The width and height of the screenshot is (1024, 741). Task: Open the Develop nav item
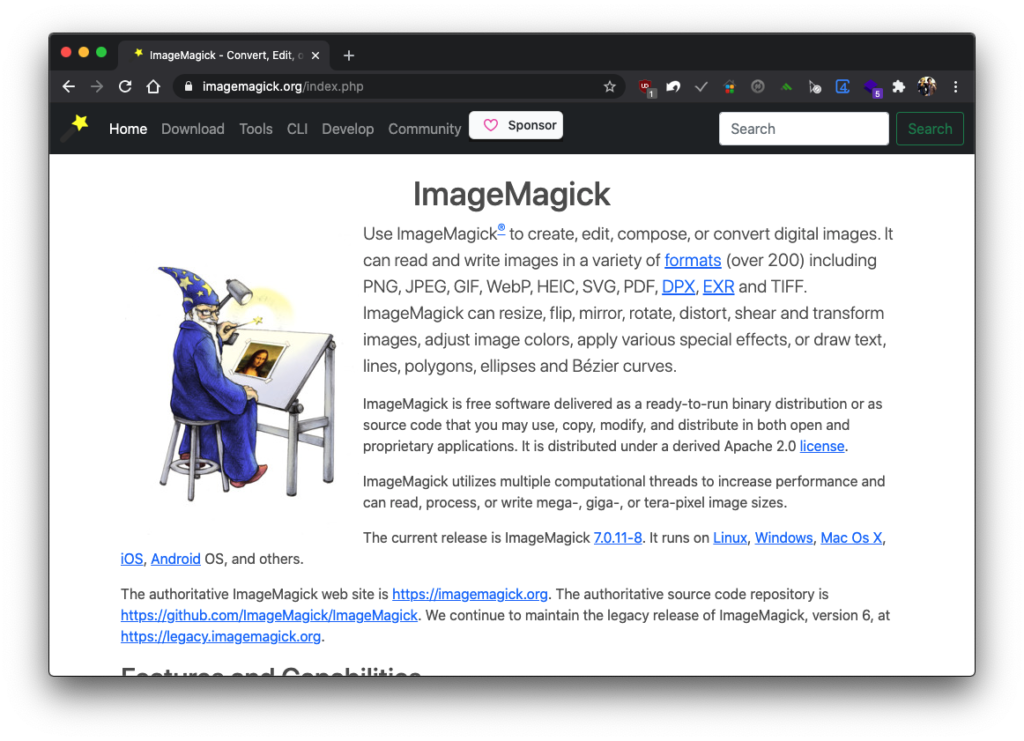347,129
